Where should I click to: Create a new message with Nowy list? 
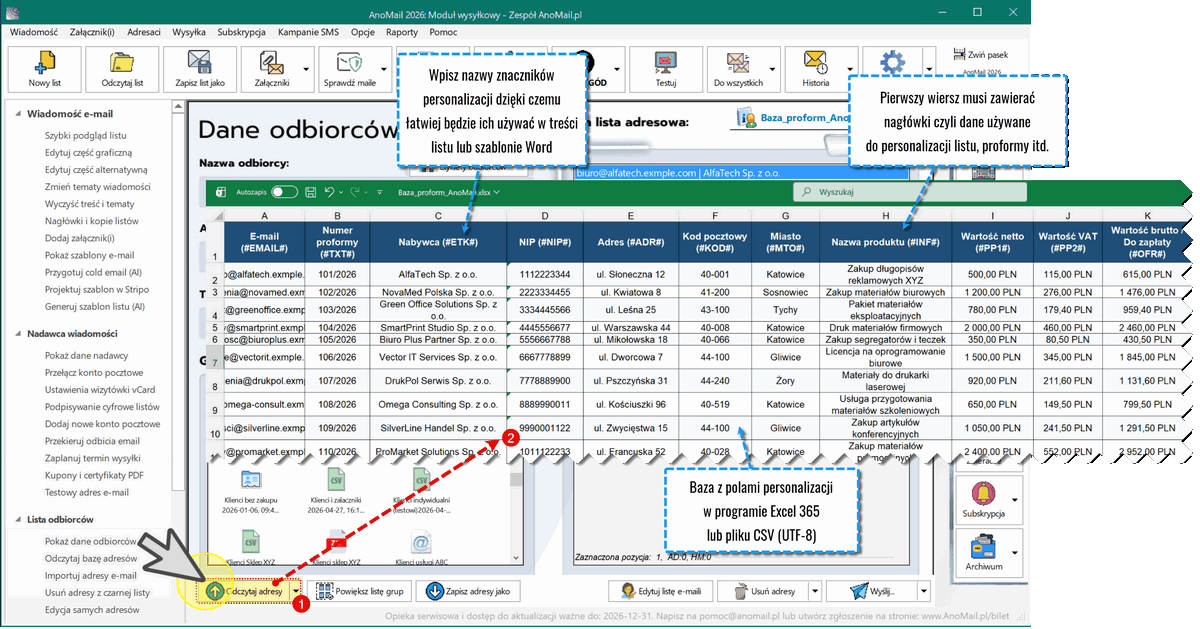(x=45, y=69)
